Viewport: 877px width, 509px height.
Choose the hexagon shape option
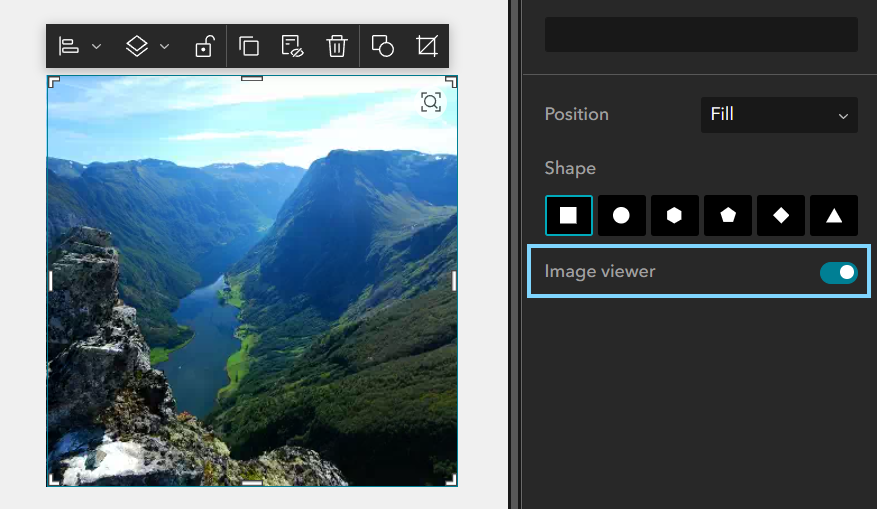tap(674, 215)
